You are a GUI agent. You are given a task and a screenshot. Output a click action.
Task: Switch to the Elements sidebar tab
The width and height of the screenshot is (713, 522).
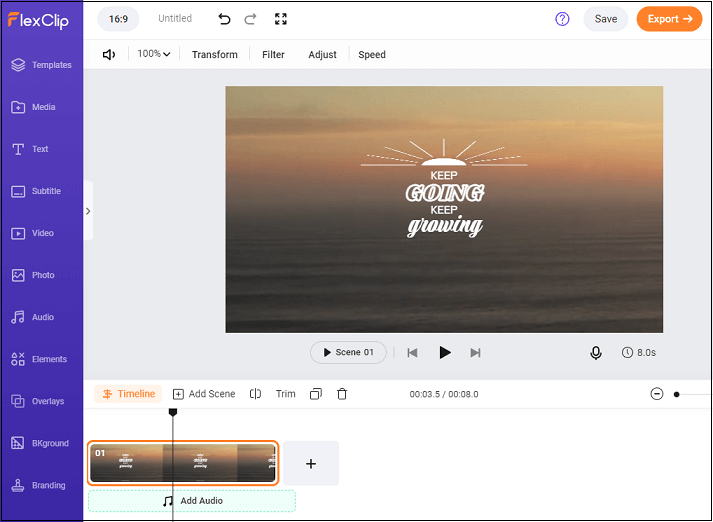click(41, 359)
